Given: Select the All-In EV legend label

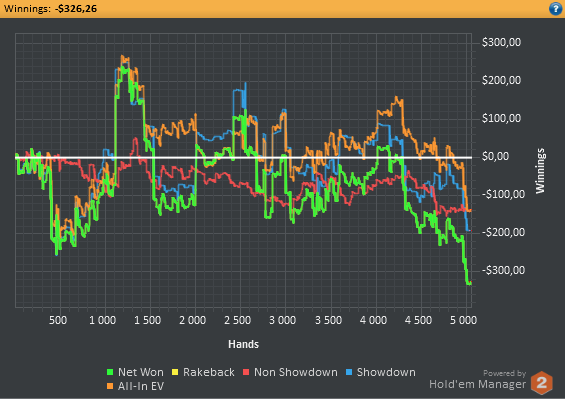Looking at the screenshot, I should click(141, 386).
